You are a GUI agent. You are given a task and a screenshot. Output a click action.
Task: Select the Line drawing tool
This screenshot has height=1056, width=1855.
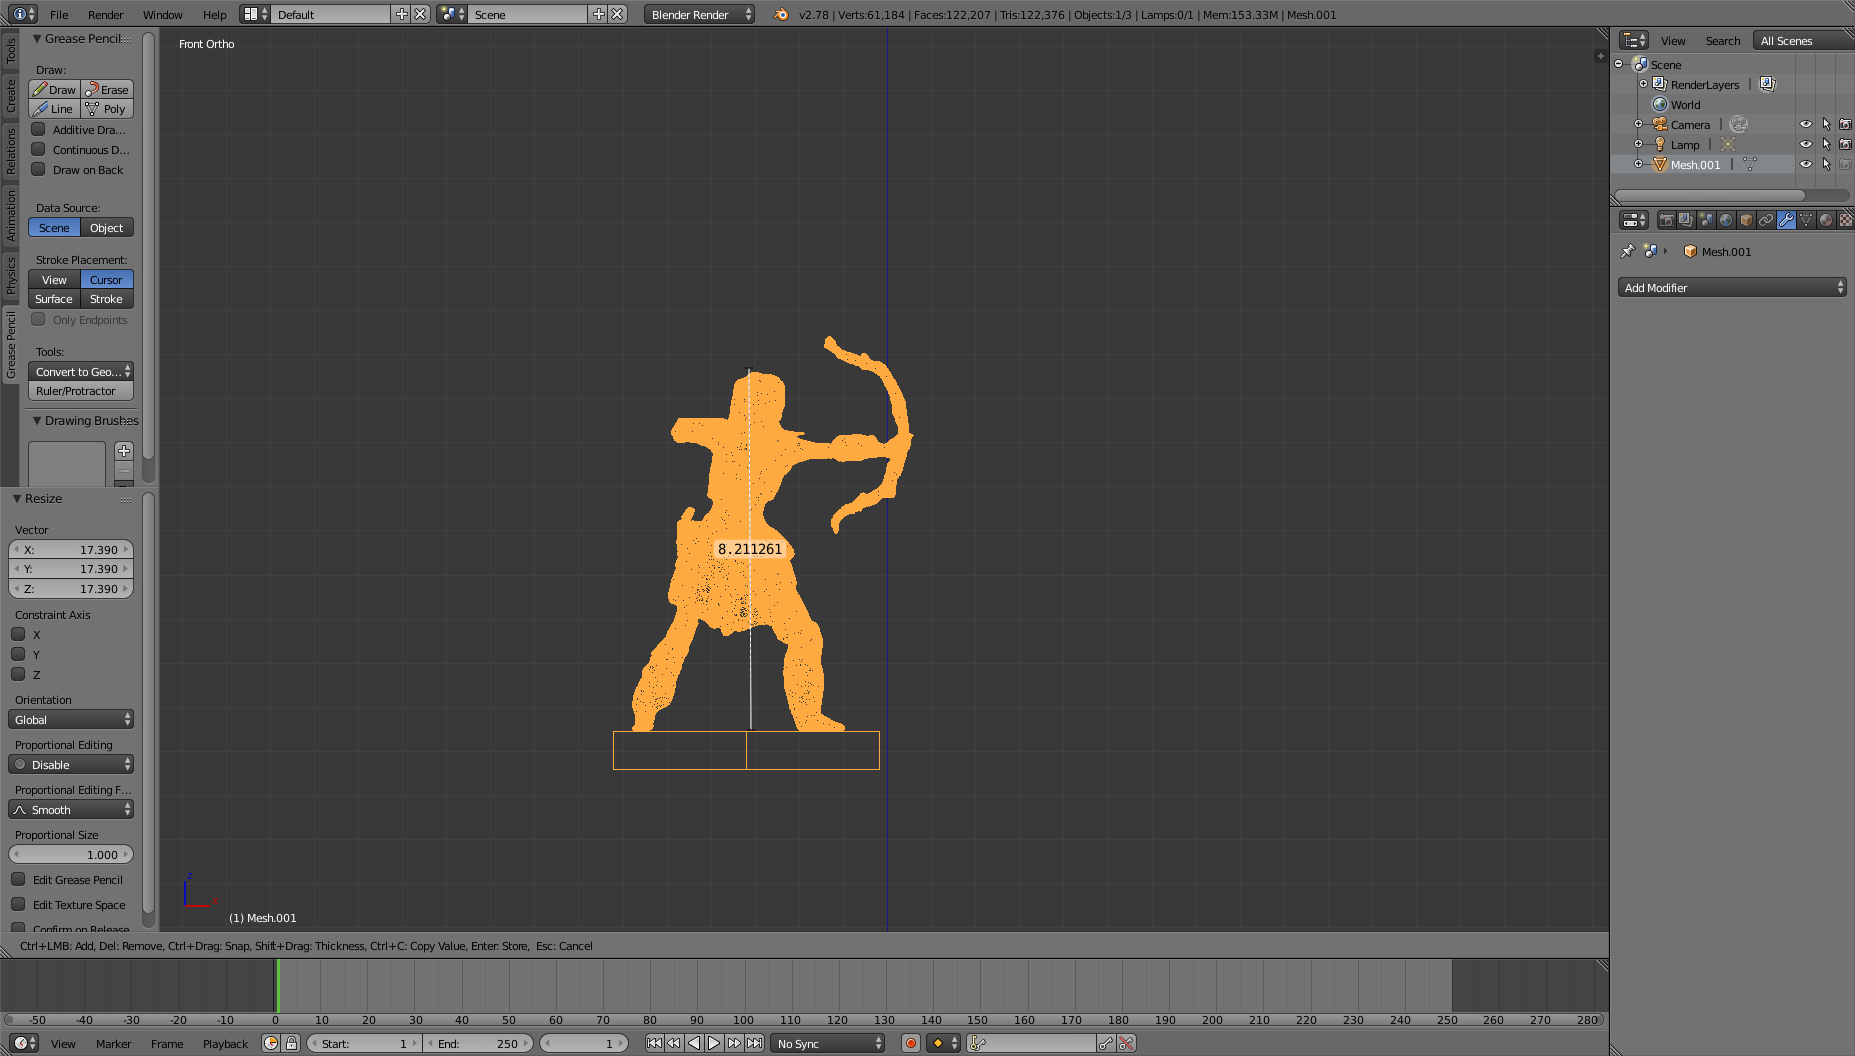(x=54, y=109)
